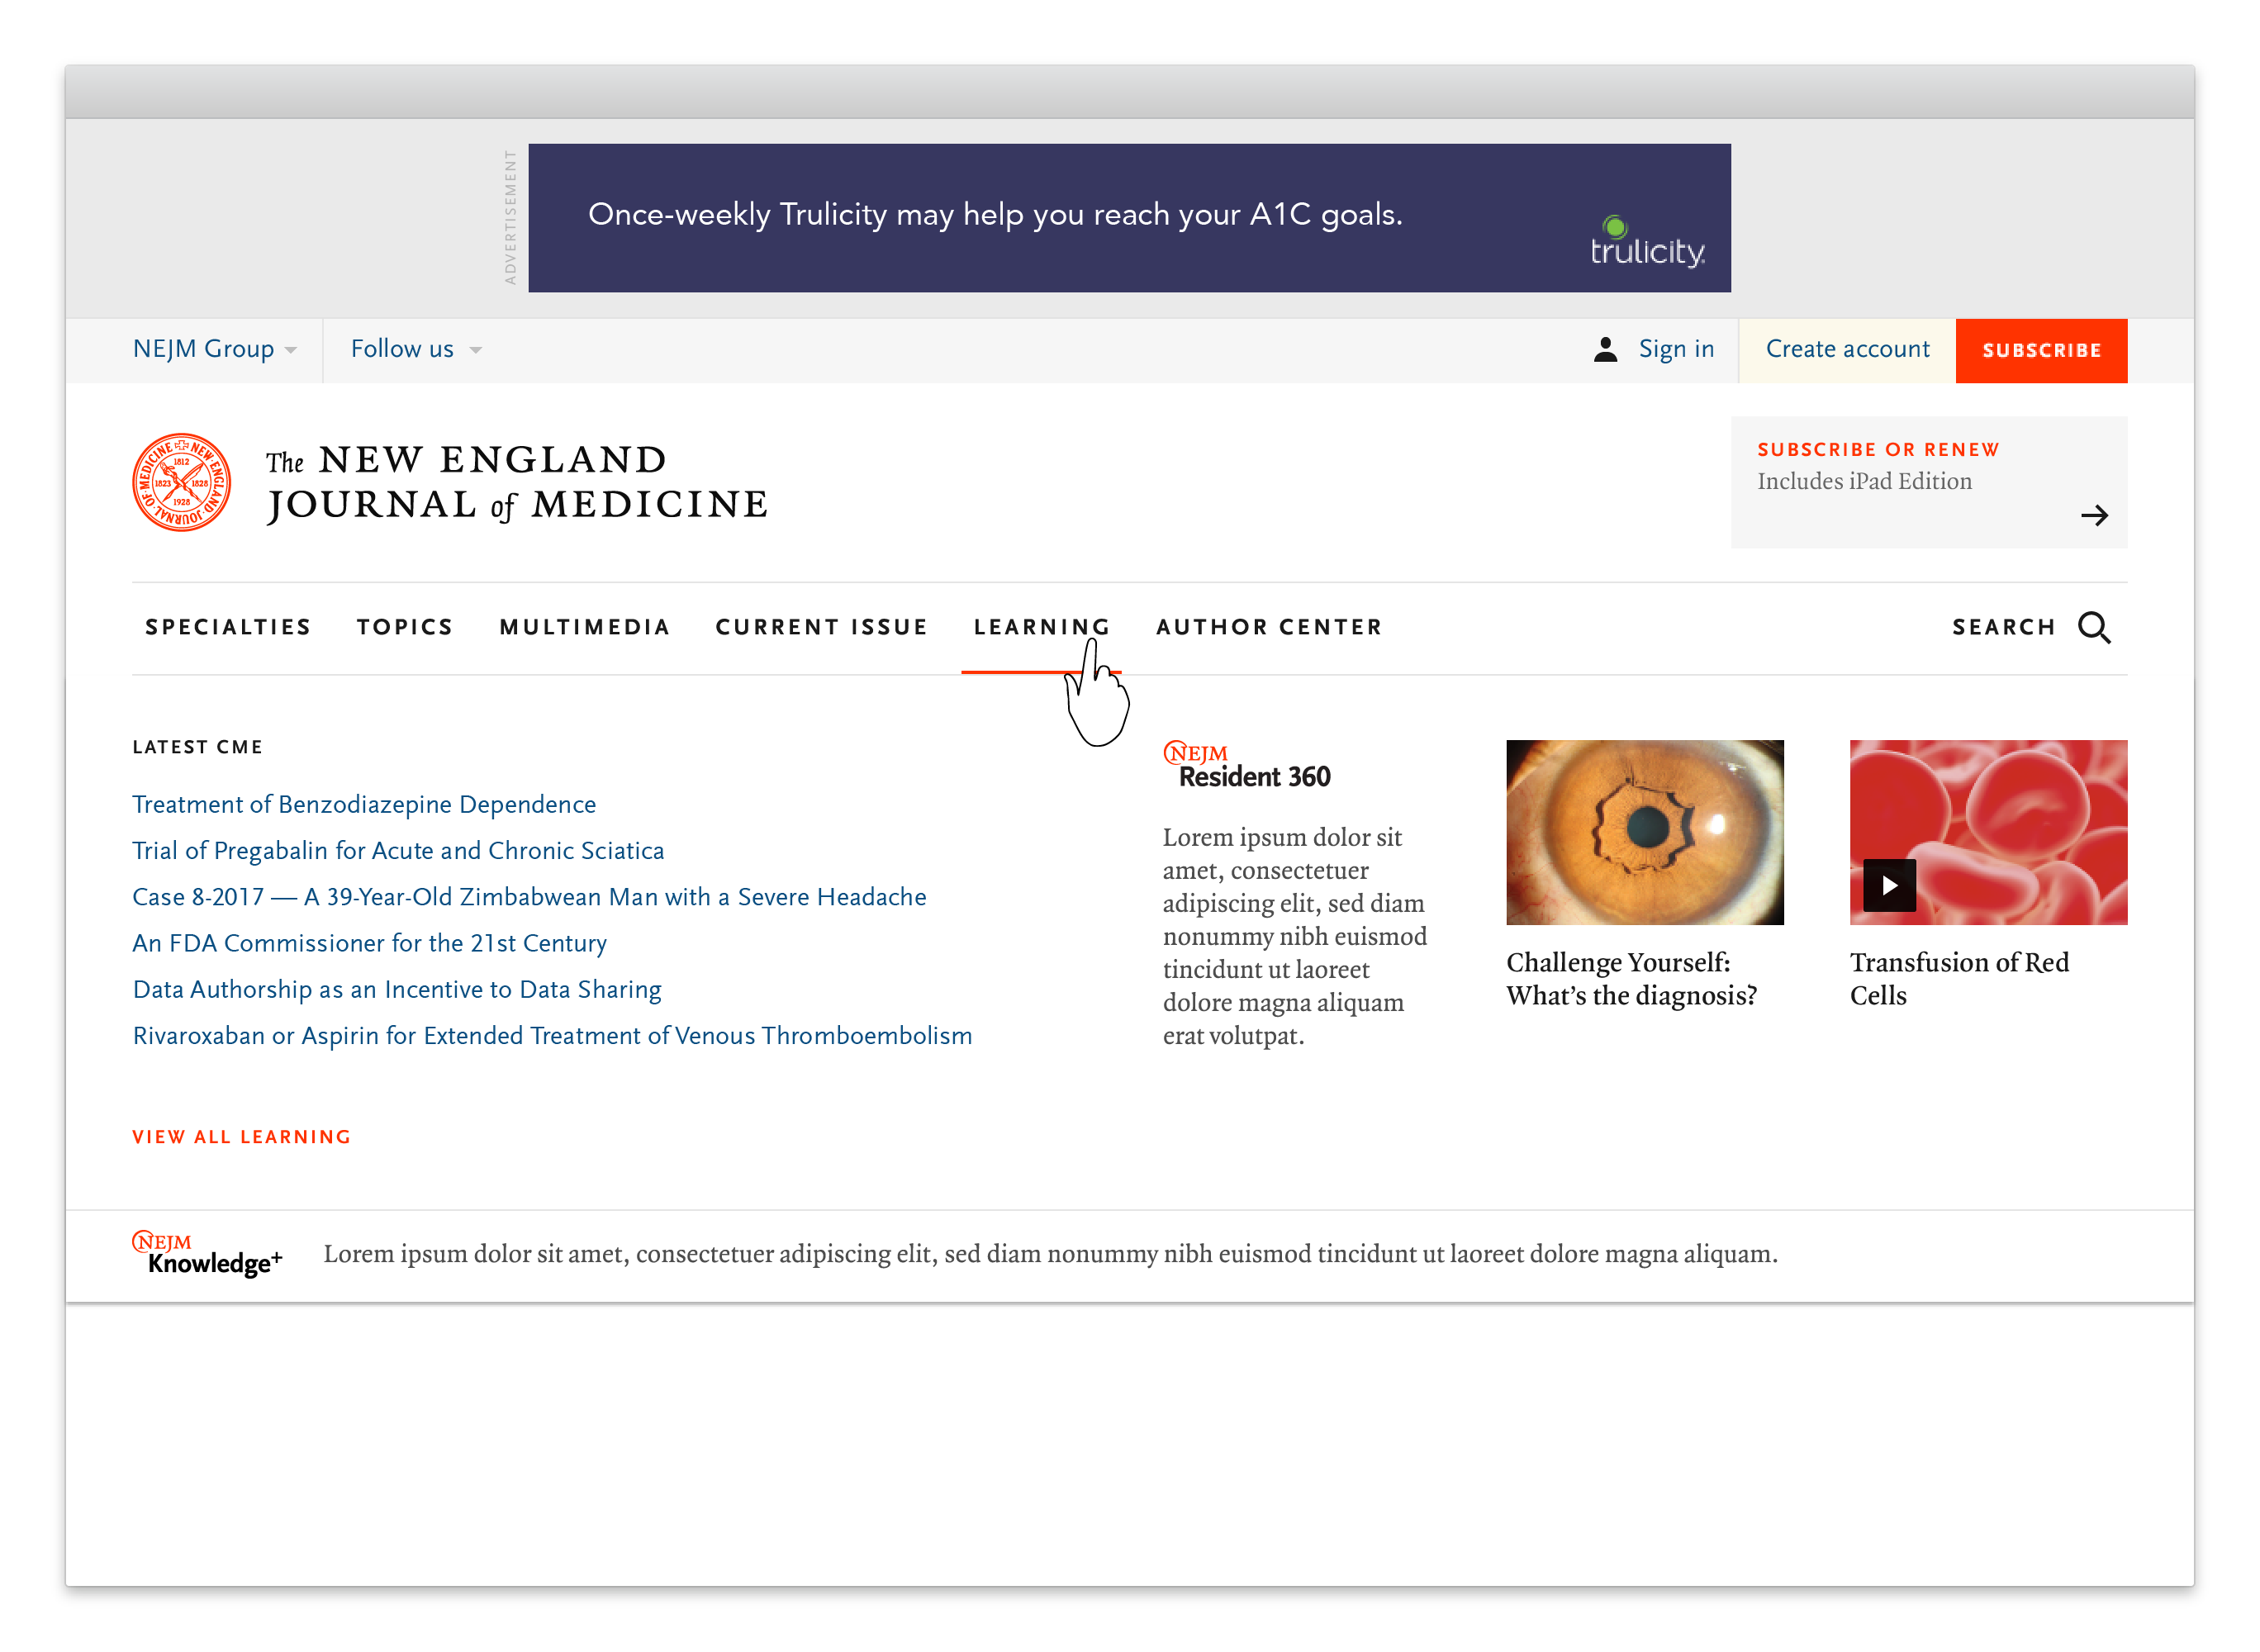
Task: Open the Multimedia menu
Action: coord(584,627)
